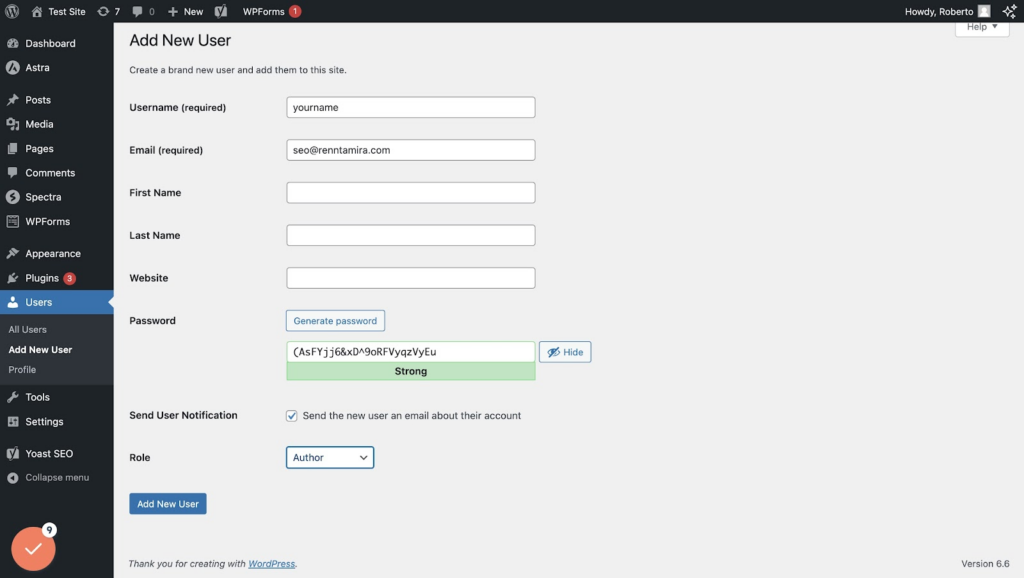Open the Yoast SEO sidebar icon
Viewport: 1024px width, 578px height.
point(12,453)
